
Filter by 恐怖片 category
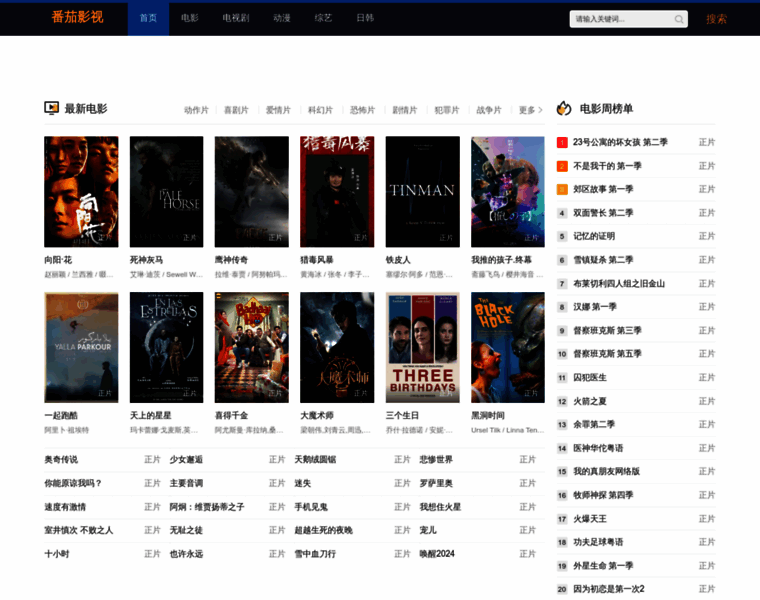click(x=363, y=111)
